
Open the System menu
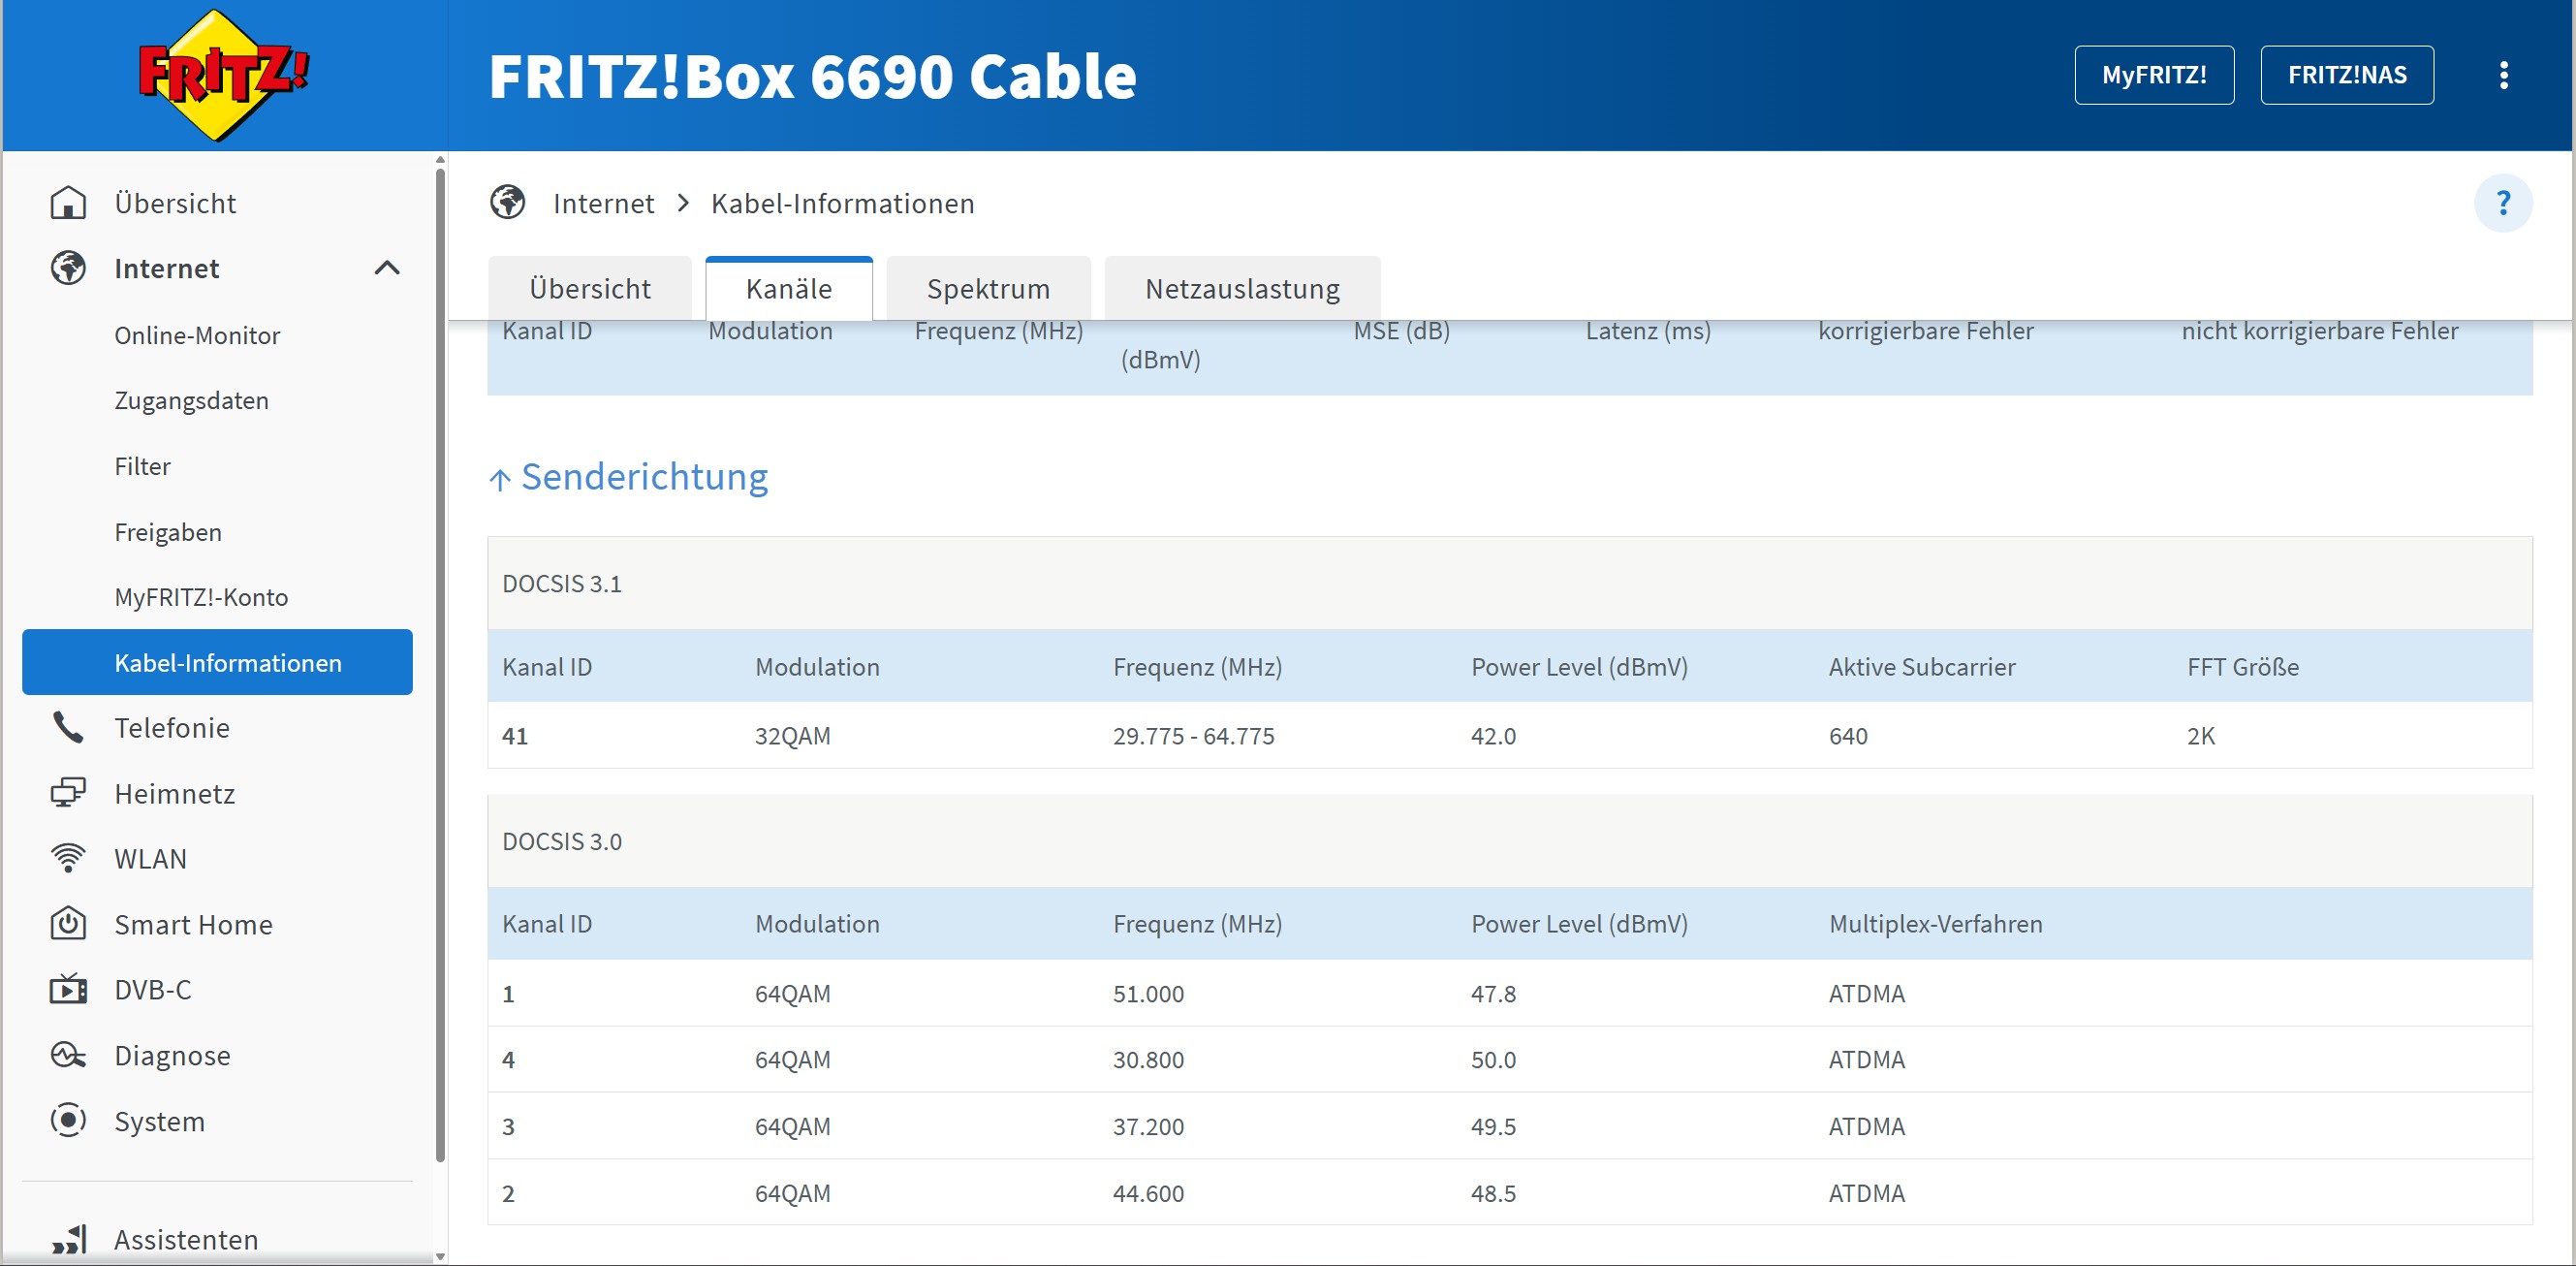pyautogui.click(x=159, y=1121)
